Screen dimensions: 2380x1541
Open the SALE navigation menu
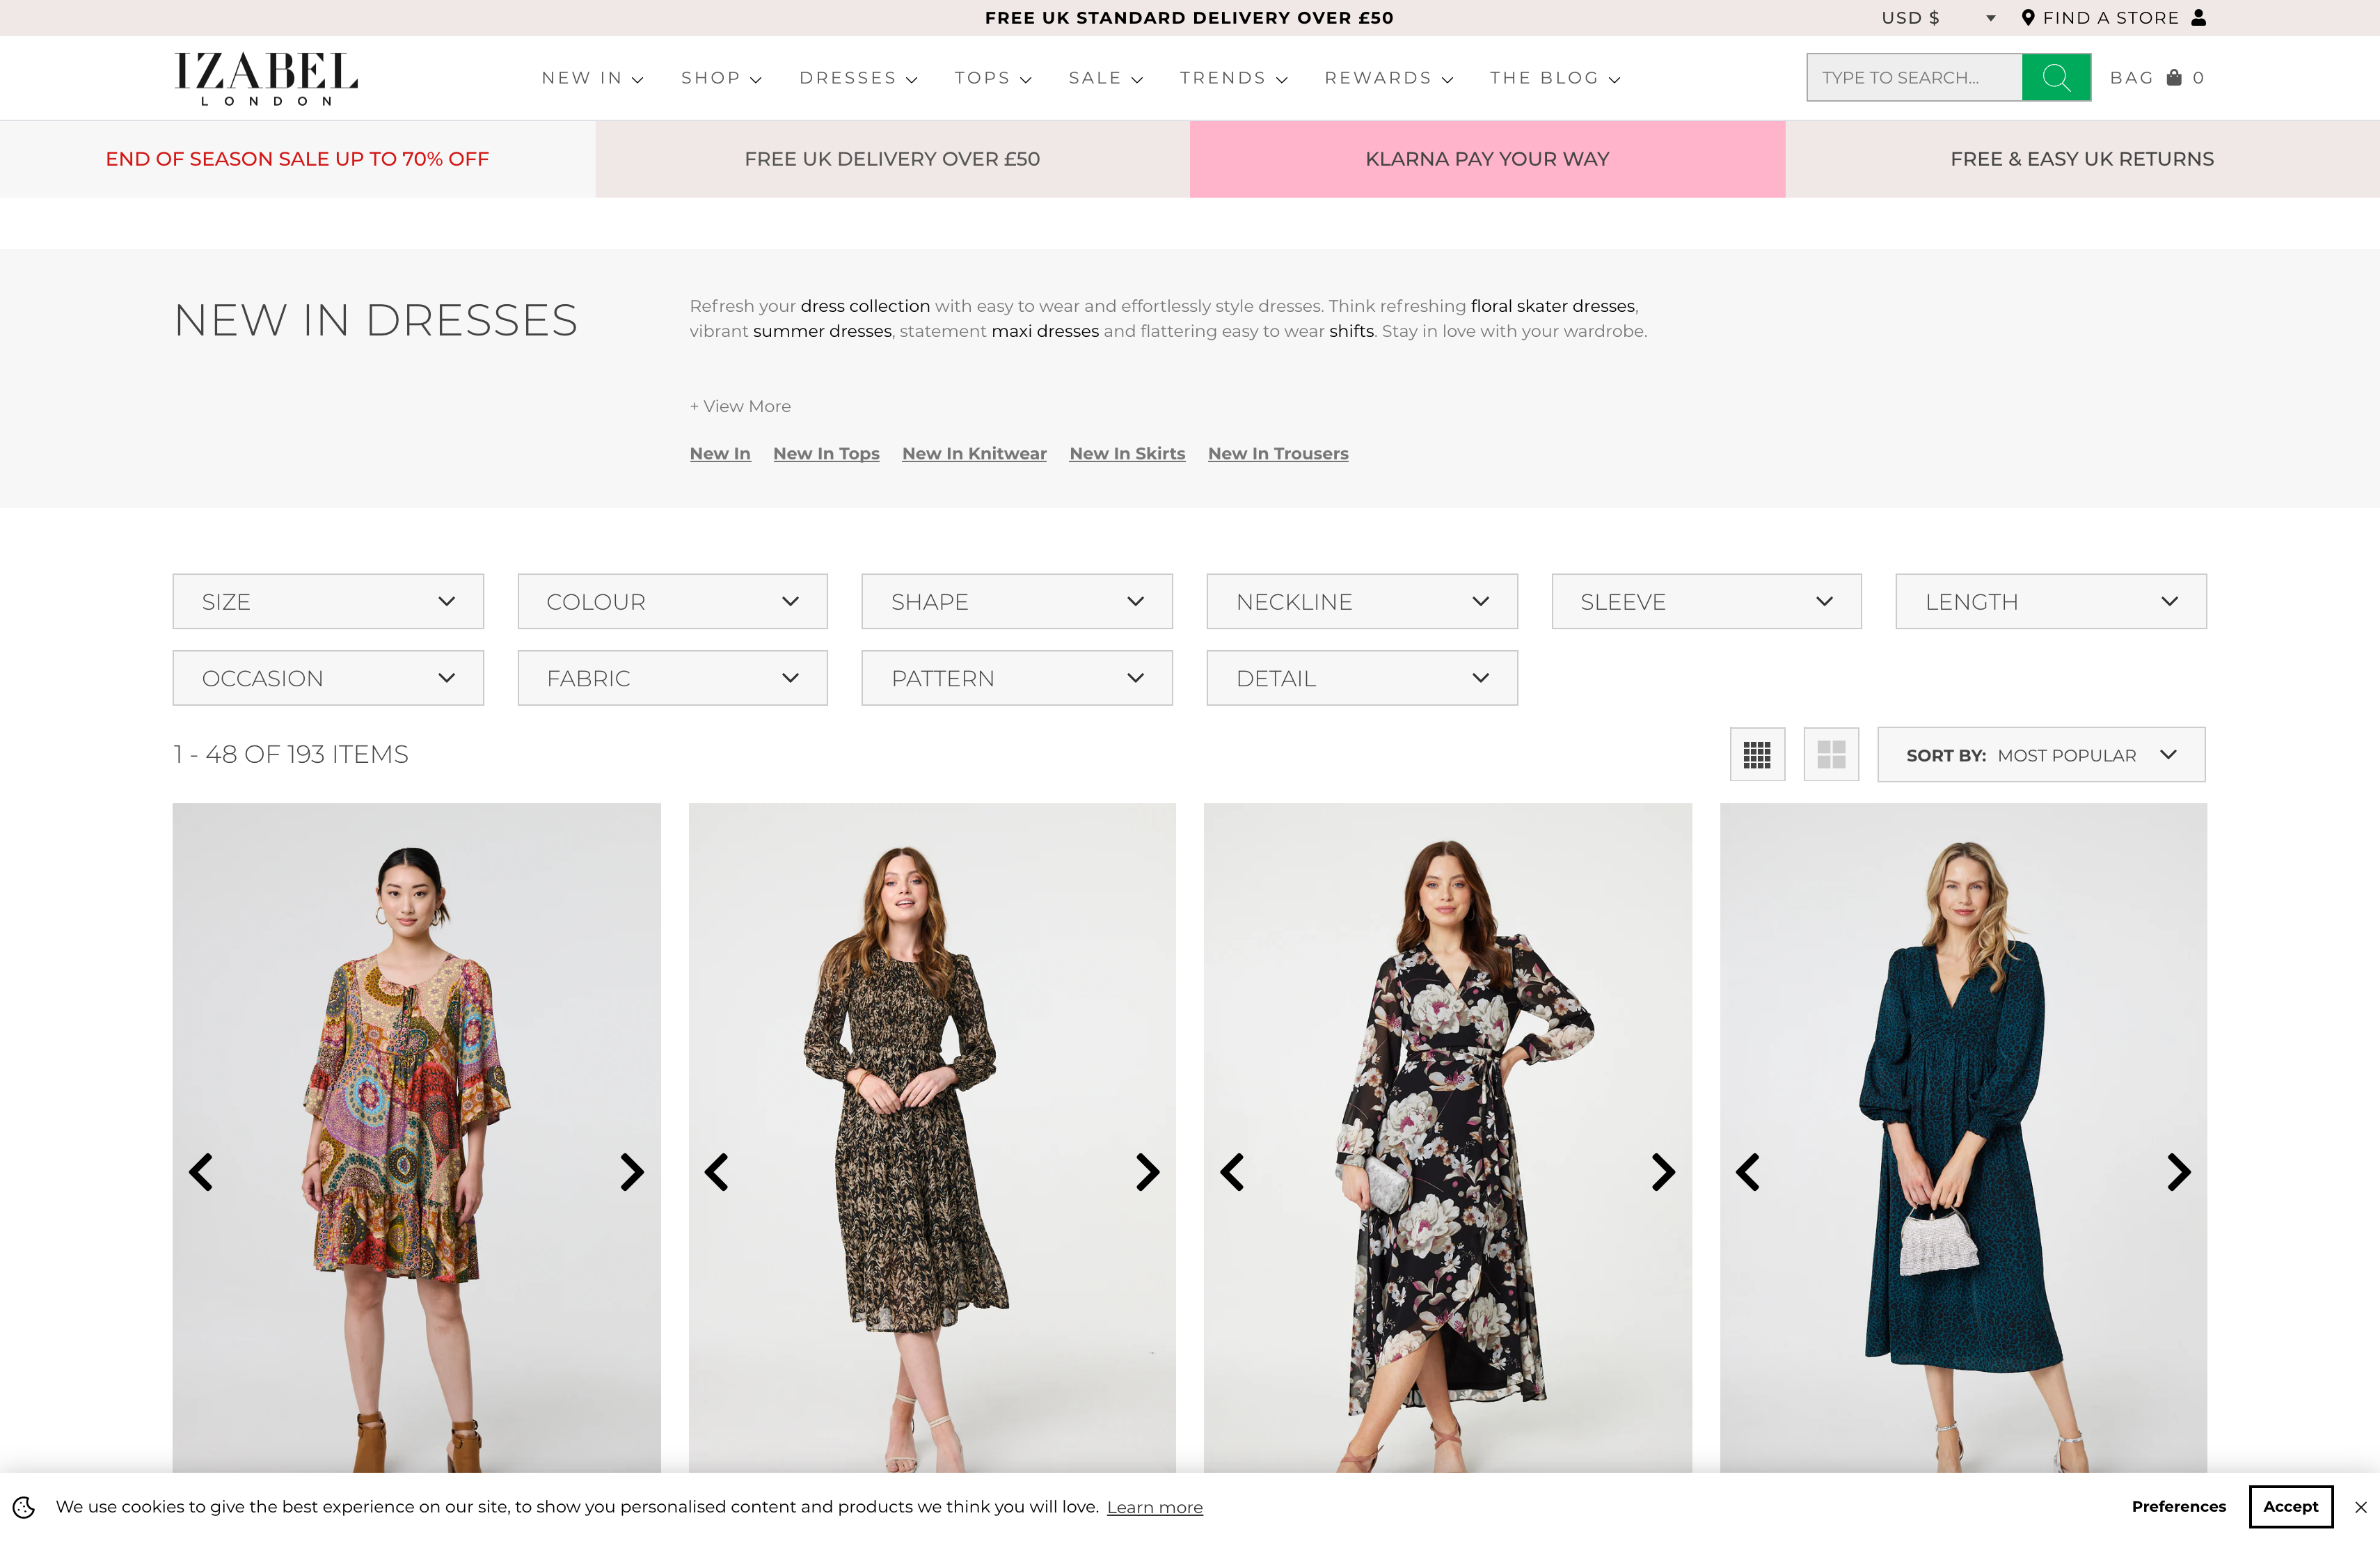(x=1105, y=78)
